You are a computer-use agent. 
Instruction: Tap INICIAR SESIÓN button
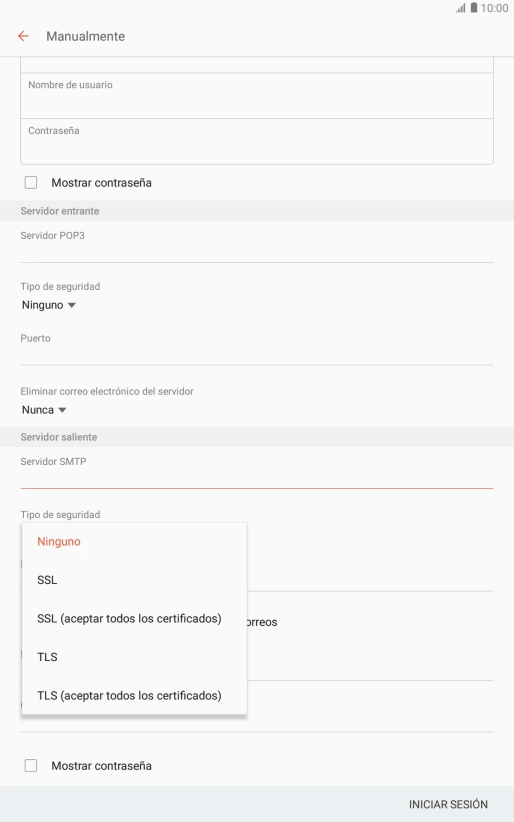(x=448, y=804)
